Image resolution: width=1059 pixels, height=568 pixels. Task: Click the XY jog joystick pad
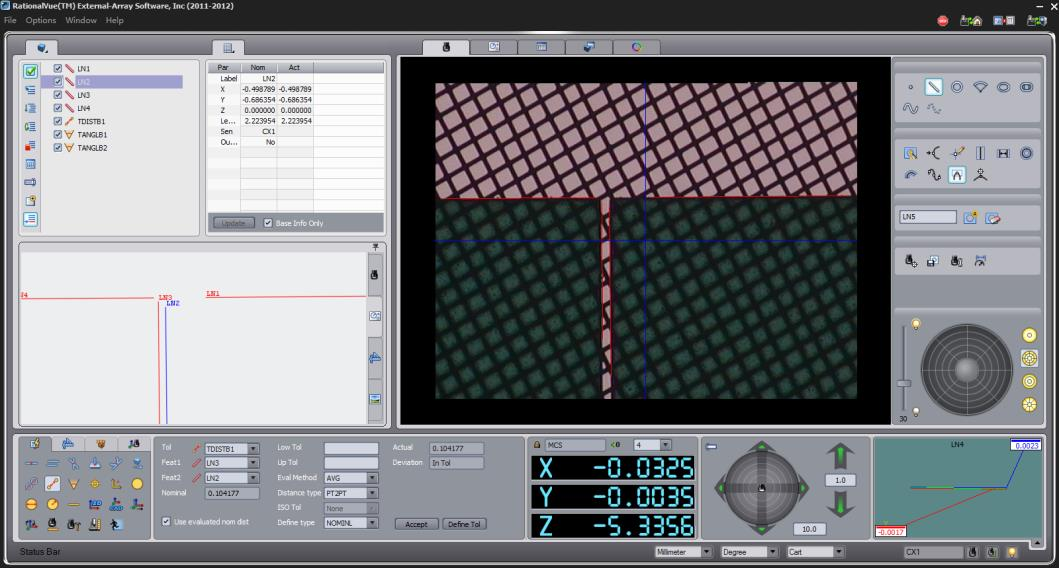762,488
